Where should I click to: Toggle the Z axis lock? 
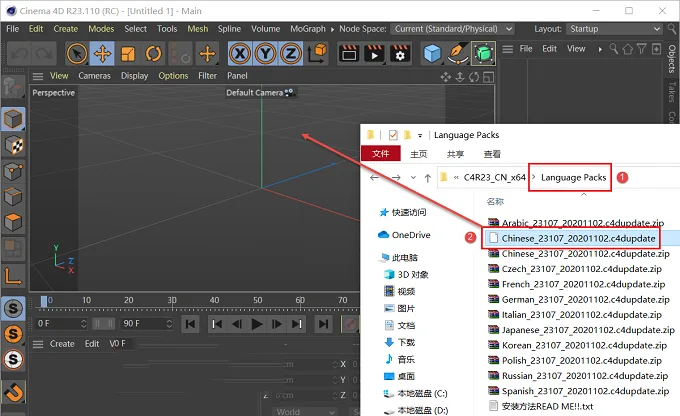tap(291, 54)
